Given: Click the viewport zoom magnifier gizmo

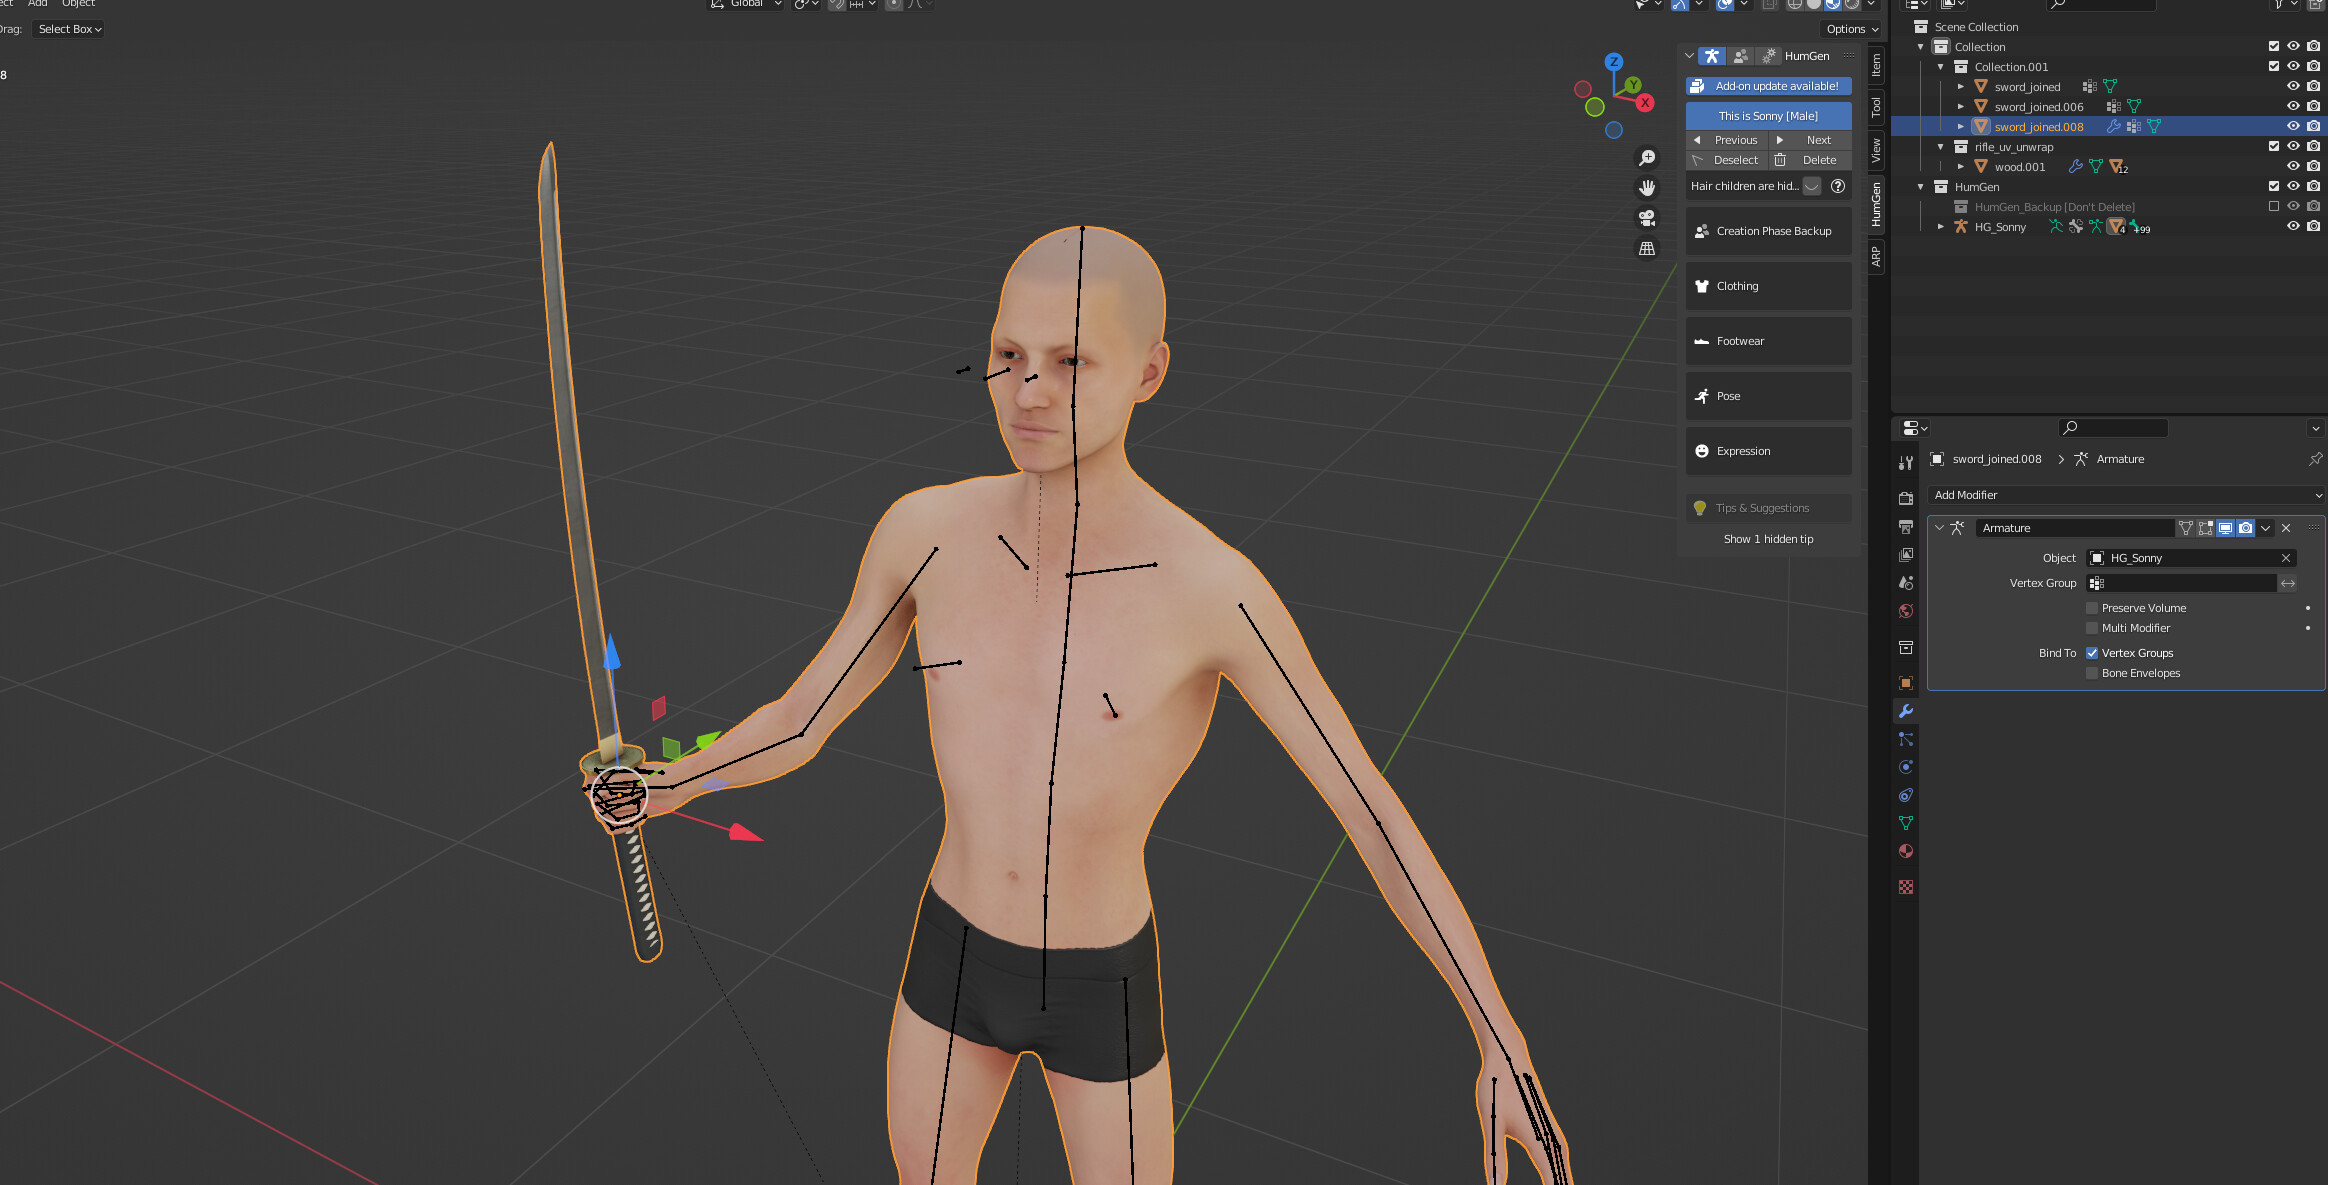Looking at the screenshot, I should [1647, 158].
